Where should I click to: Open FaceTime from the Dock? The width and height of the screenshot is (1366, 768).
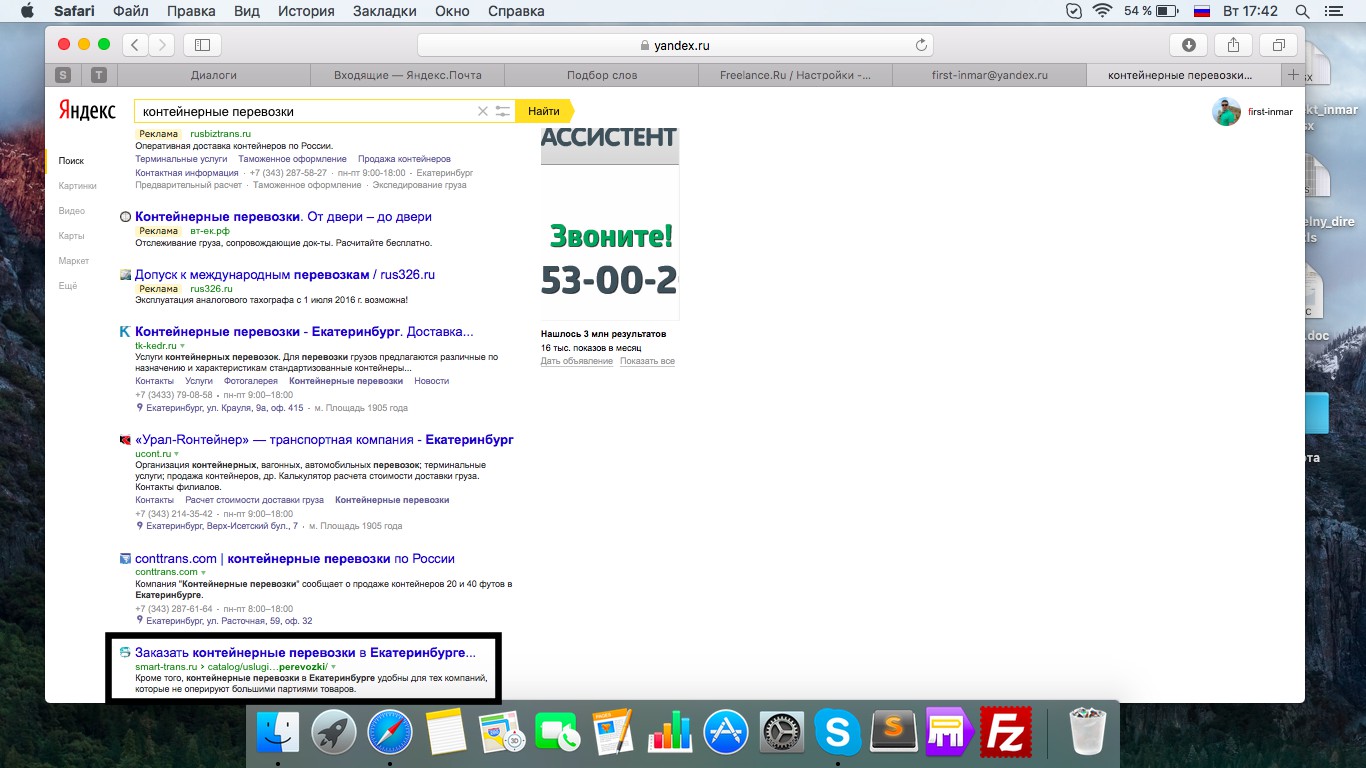557,732
